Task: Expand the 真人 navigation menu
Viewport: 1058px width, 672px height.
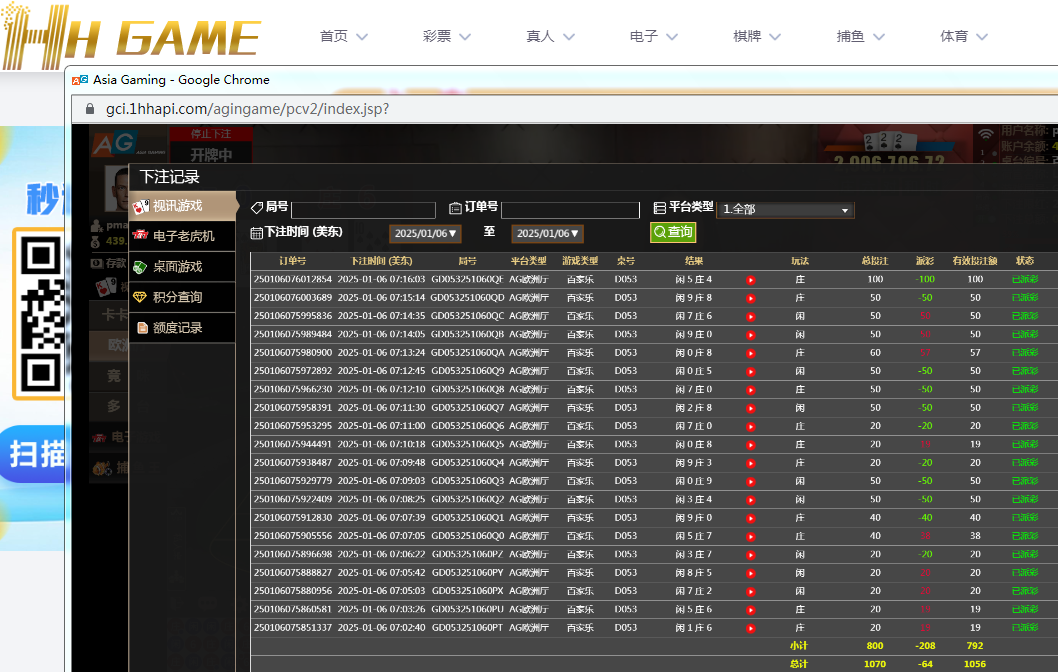Action: pyautogui.click(x=550, y=36)
